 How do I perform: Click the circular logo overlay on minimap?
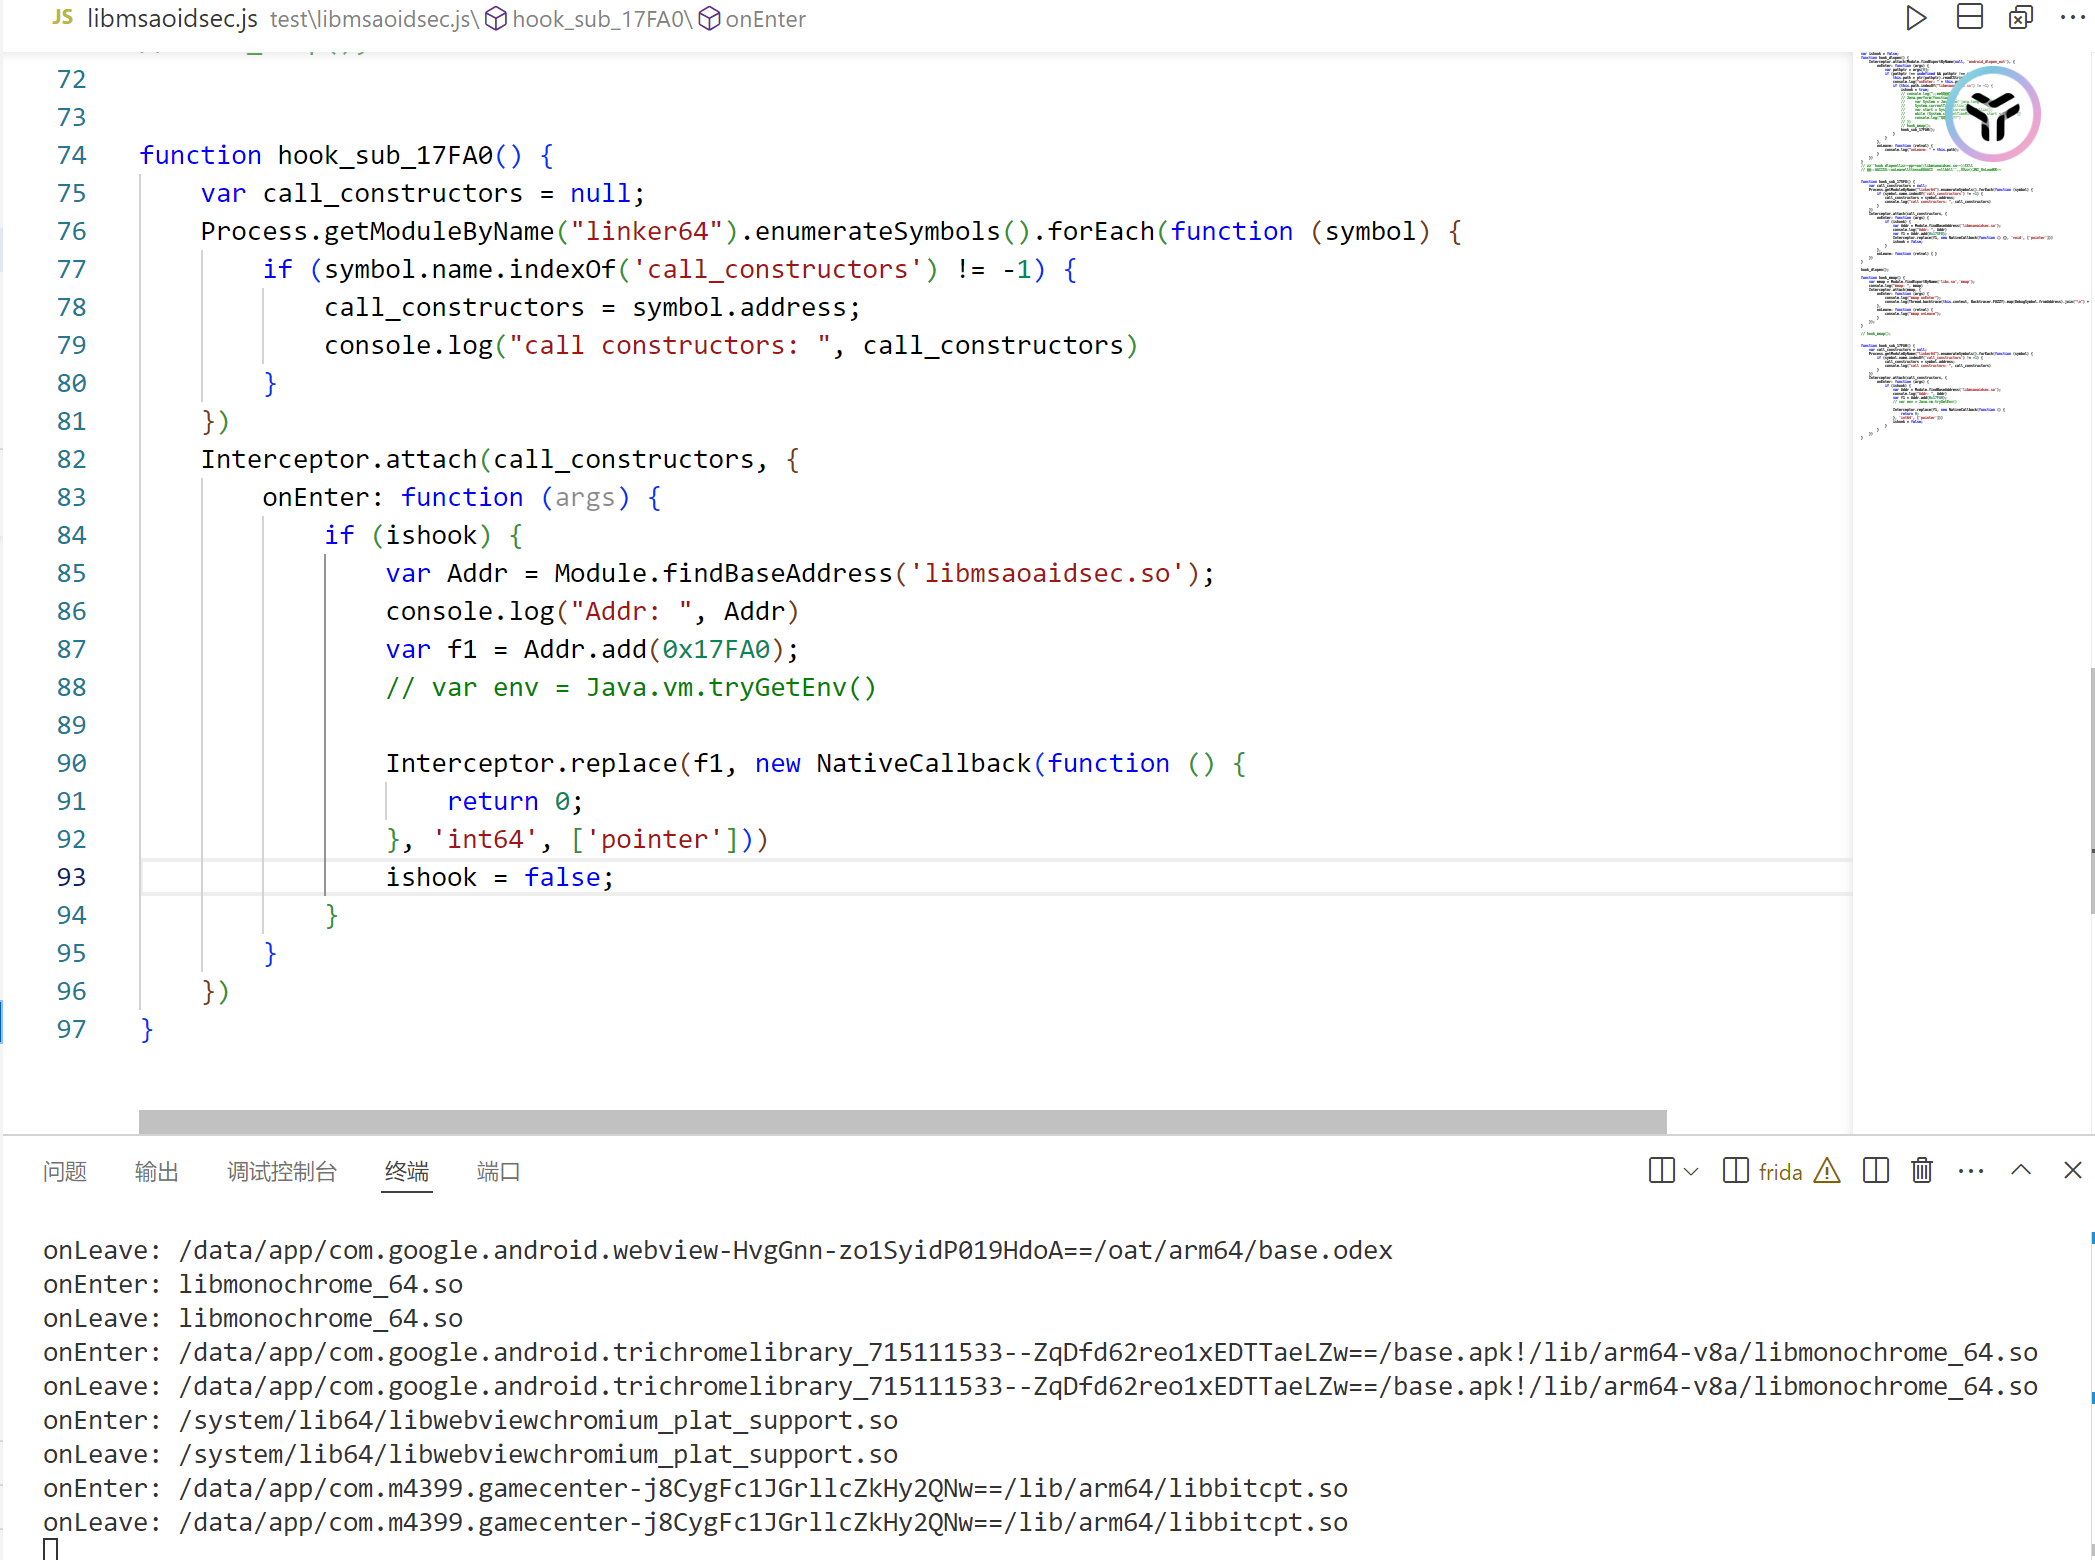pos(1992,113)
